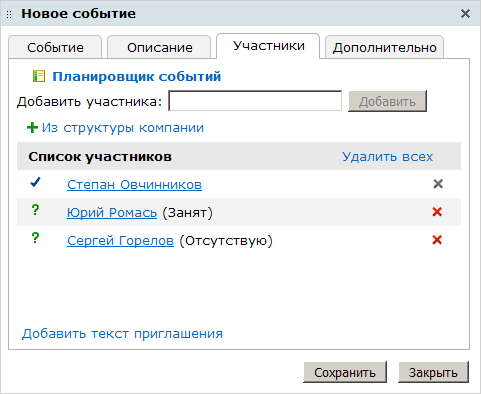Remove Степан Овчинников with gray X icon

coord(438,184)
